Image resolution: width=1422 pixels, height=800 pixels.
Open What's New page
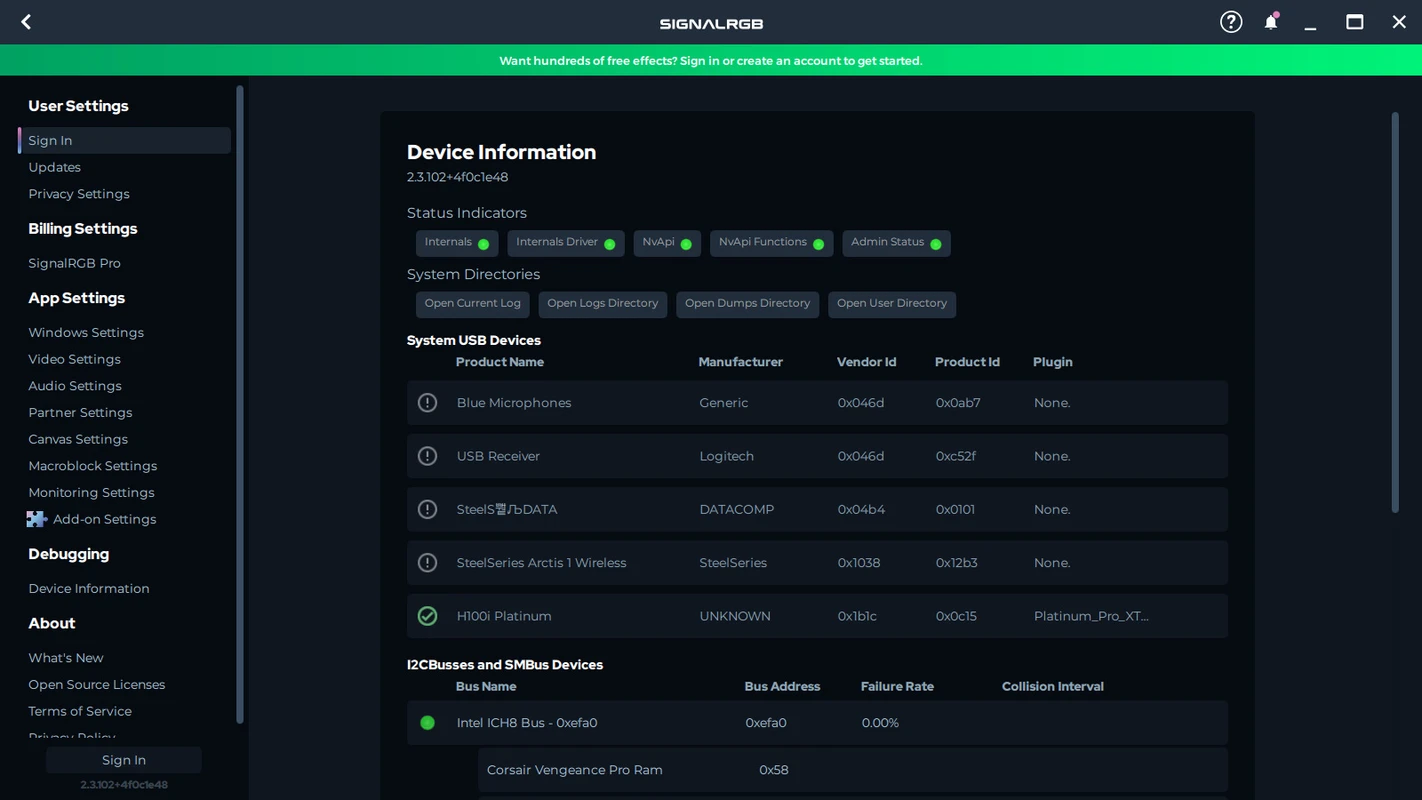tap(66, 658)
